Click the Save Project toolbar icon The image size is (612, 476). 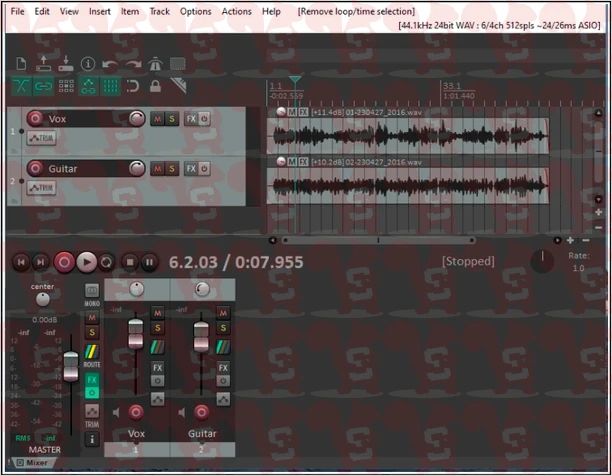[66, 64]
